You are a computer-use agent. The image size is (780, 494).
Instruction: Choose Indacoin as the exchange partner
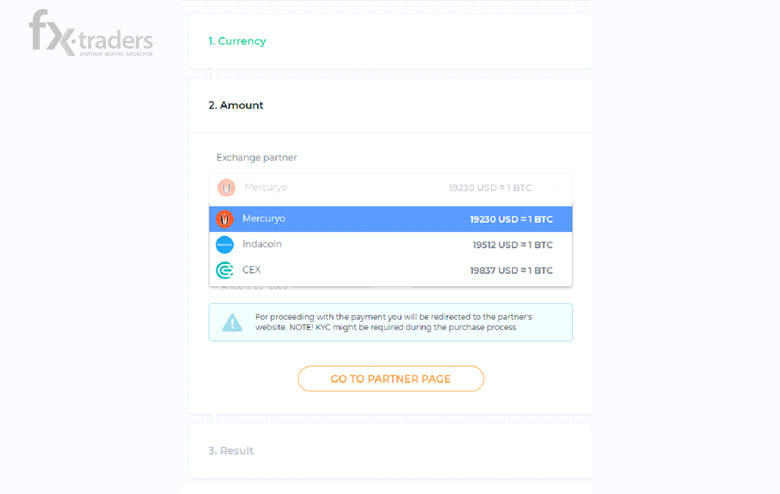coord(262,245)
